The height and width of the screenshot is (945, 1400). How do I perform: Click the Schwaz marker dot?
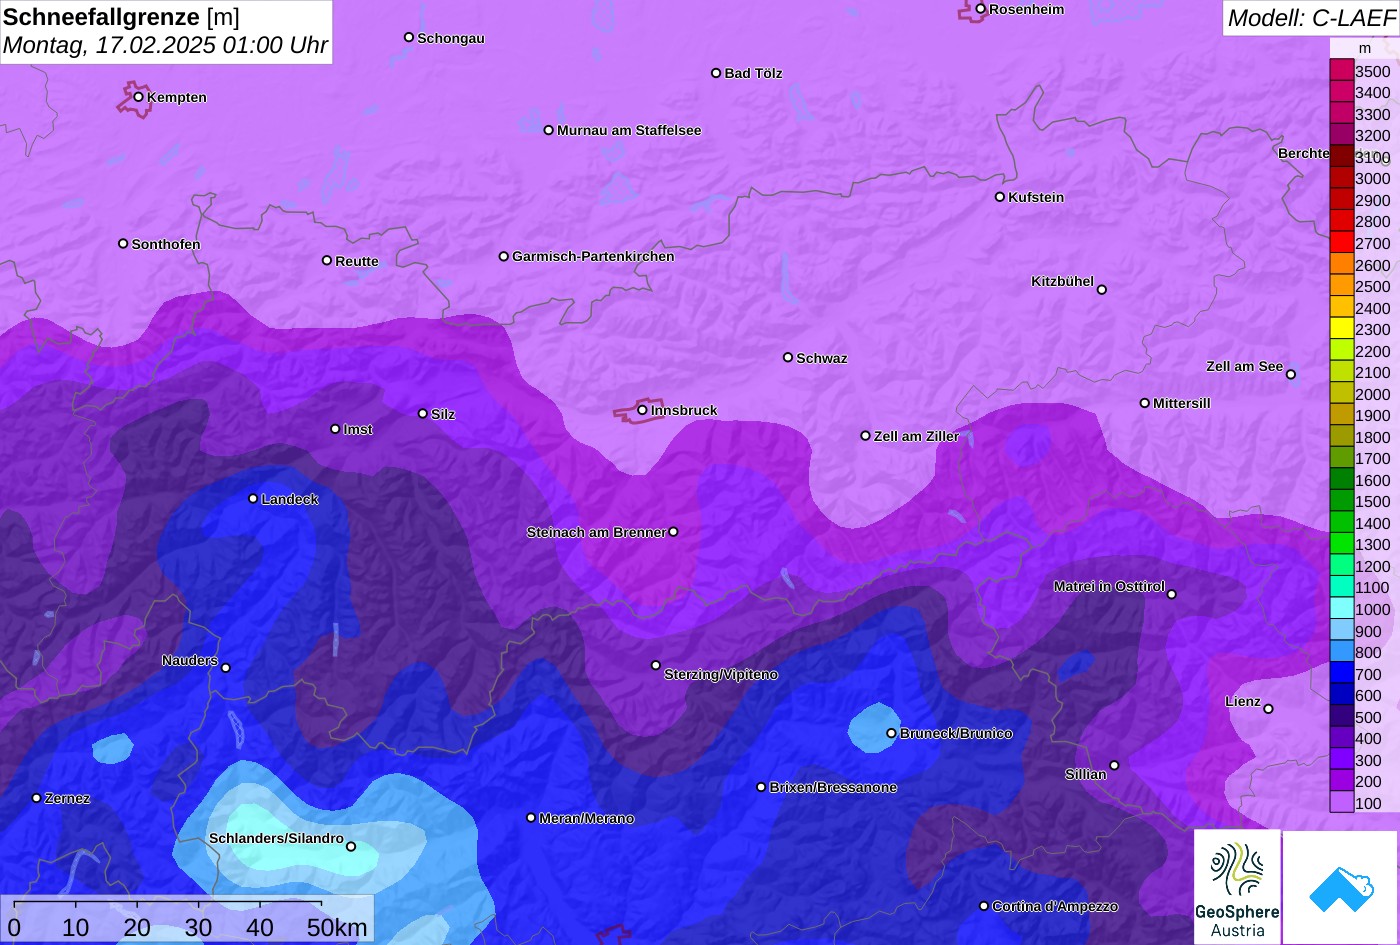coord(788,357)
